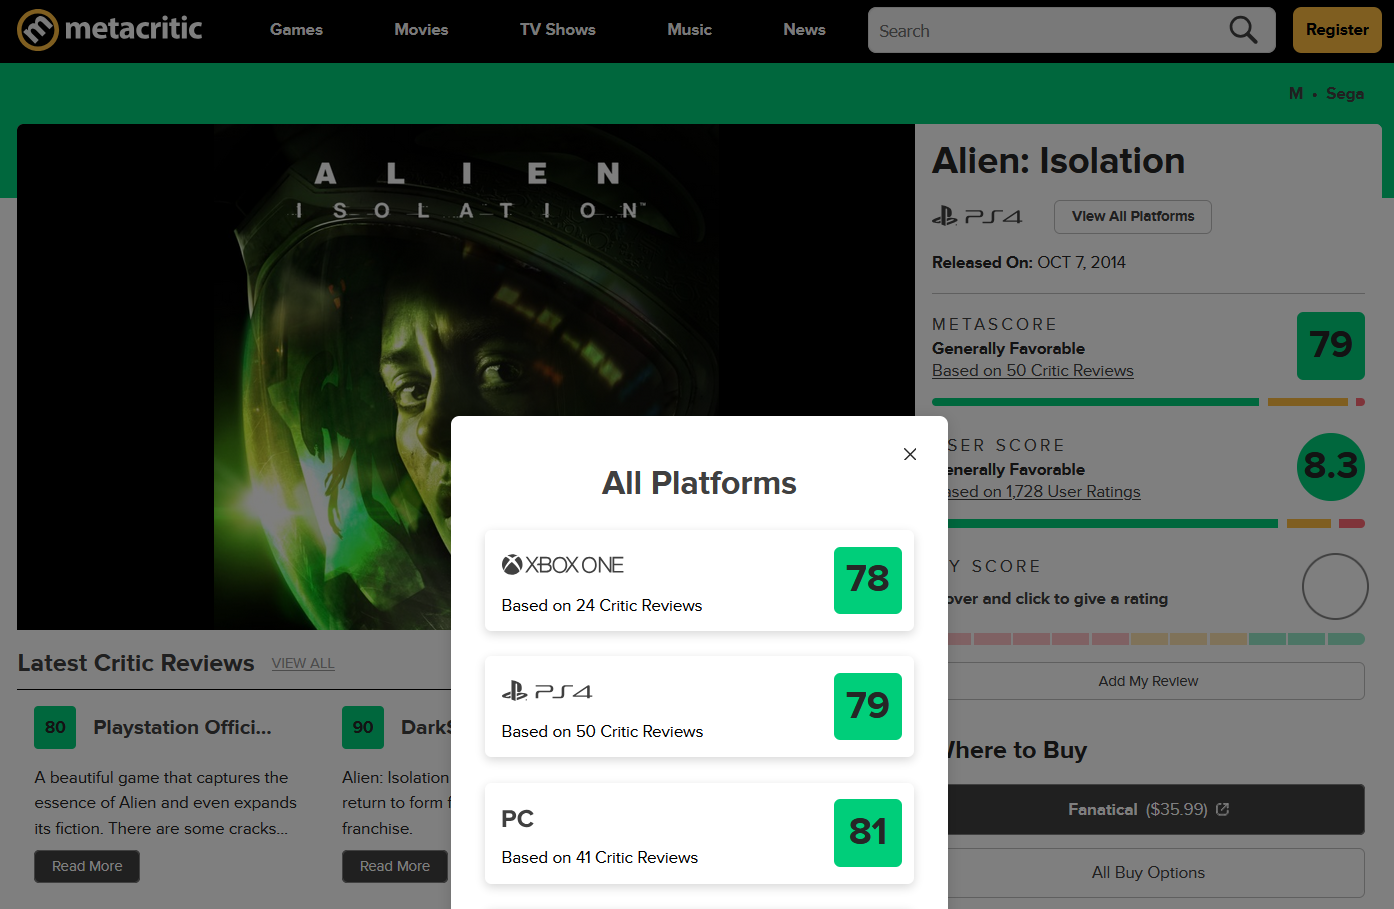Click the All Buy Options button
Screen dimensions: 1394x909
pos(1156,873)
